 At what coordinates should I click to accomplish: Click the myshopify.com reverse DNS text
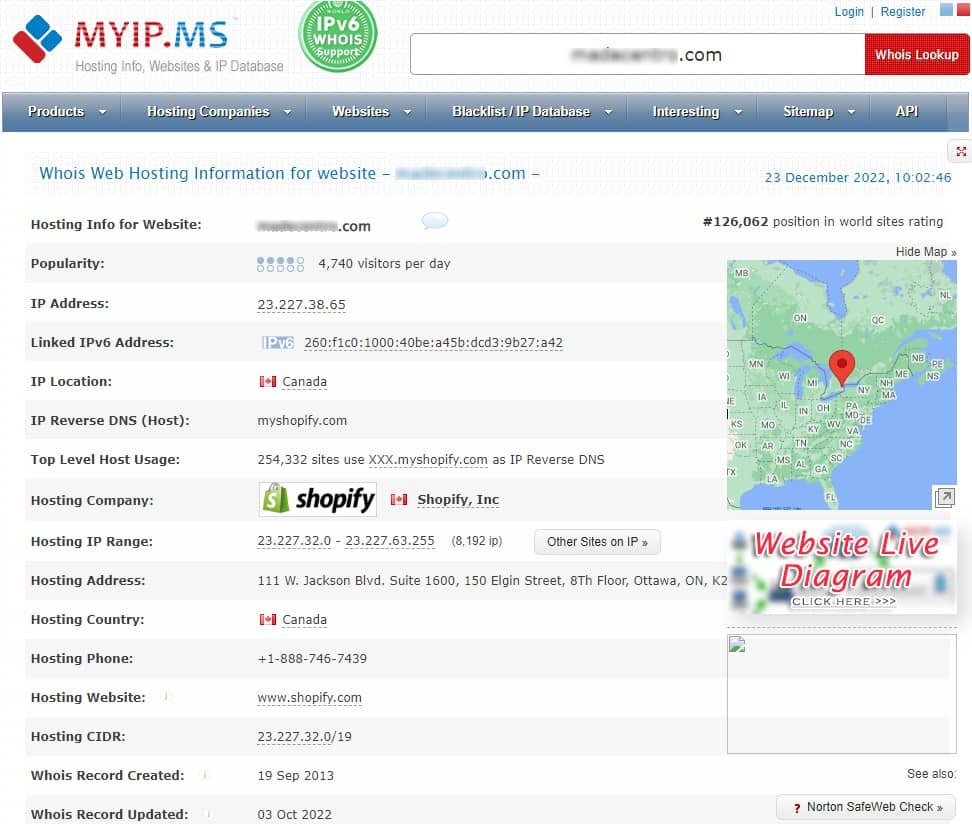click(x=302, y=420)
